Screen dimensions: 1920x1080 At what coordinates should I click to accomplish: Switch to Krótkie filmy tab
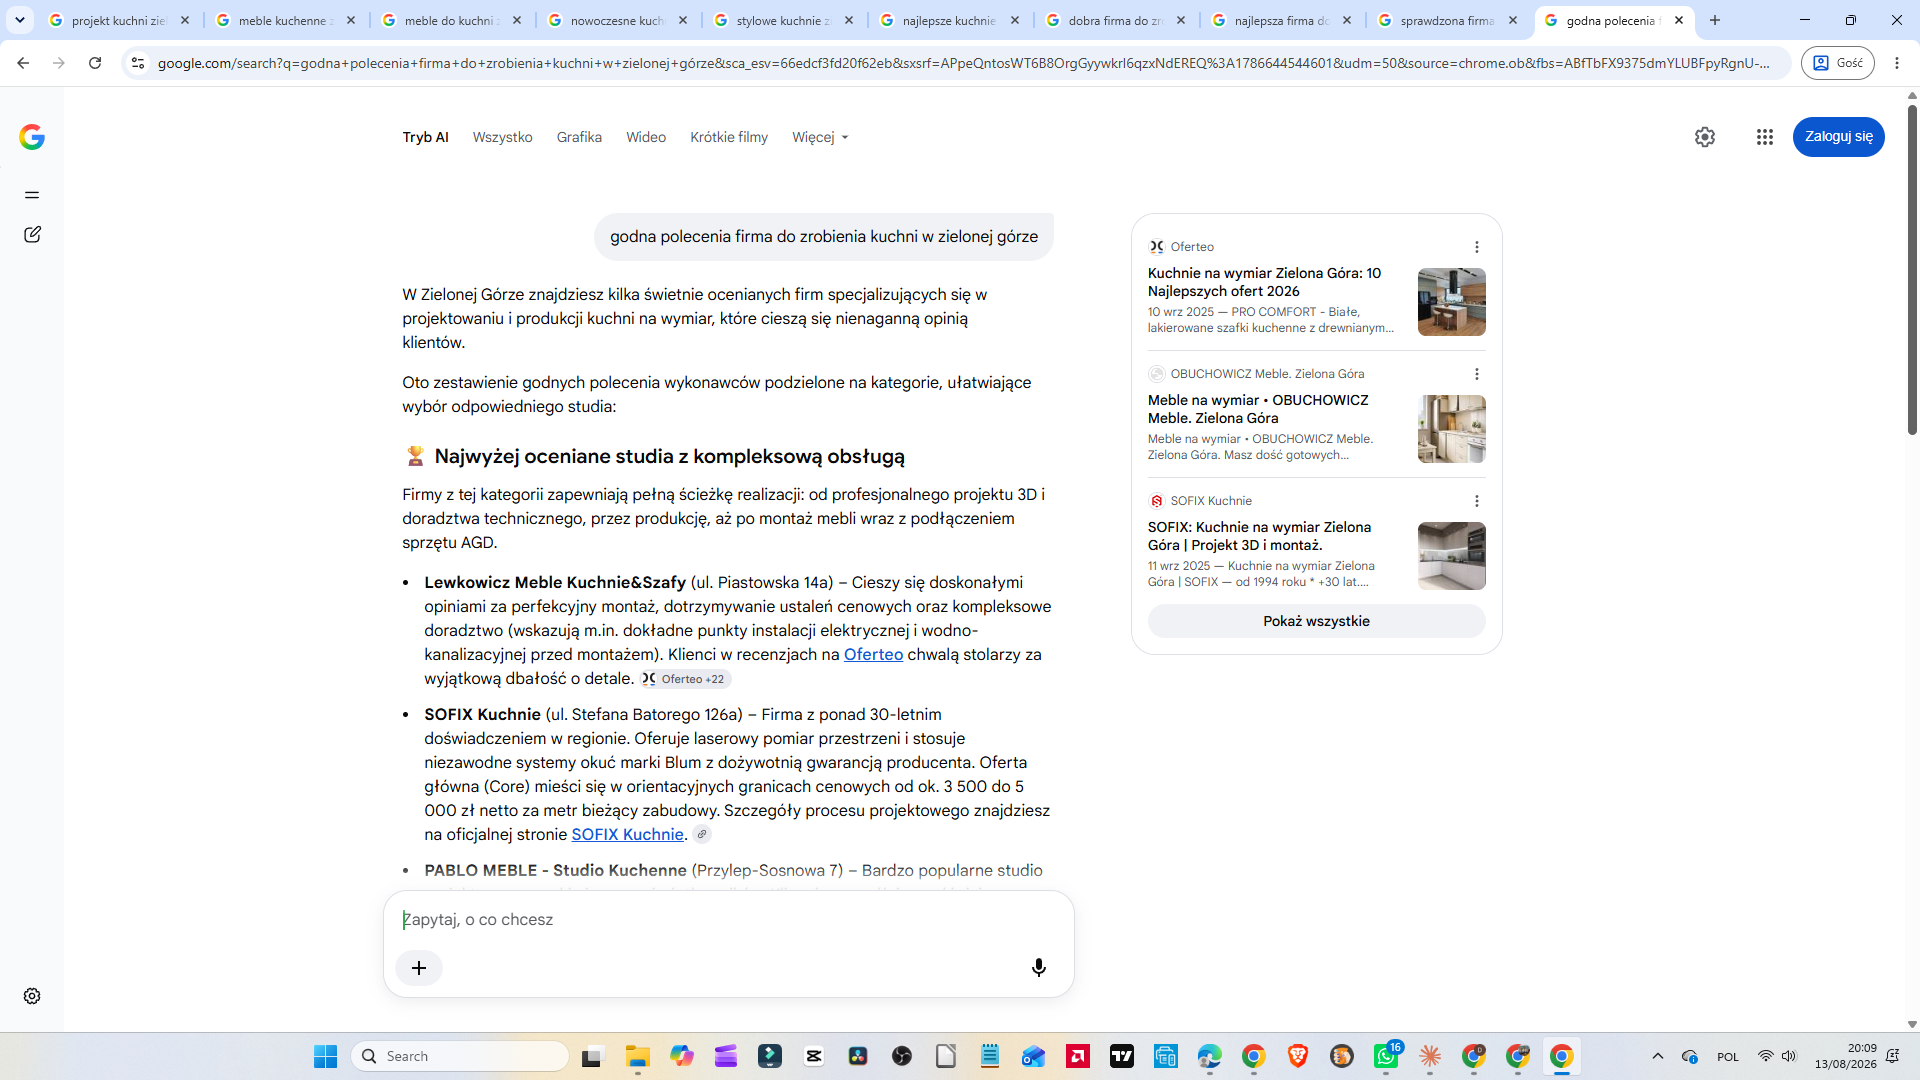(x=729, y=137)
